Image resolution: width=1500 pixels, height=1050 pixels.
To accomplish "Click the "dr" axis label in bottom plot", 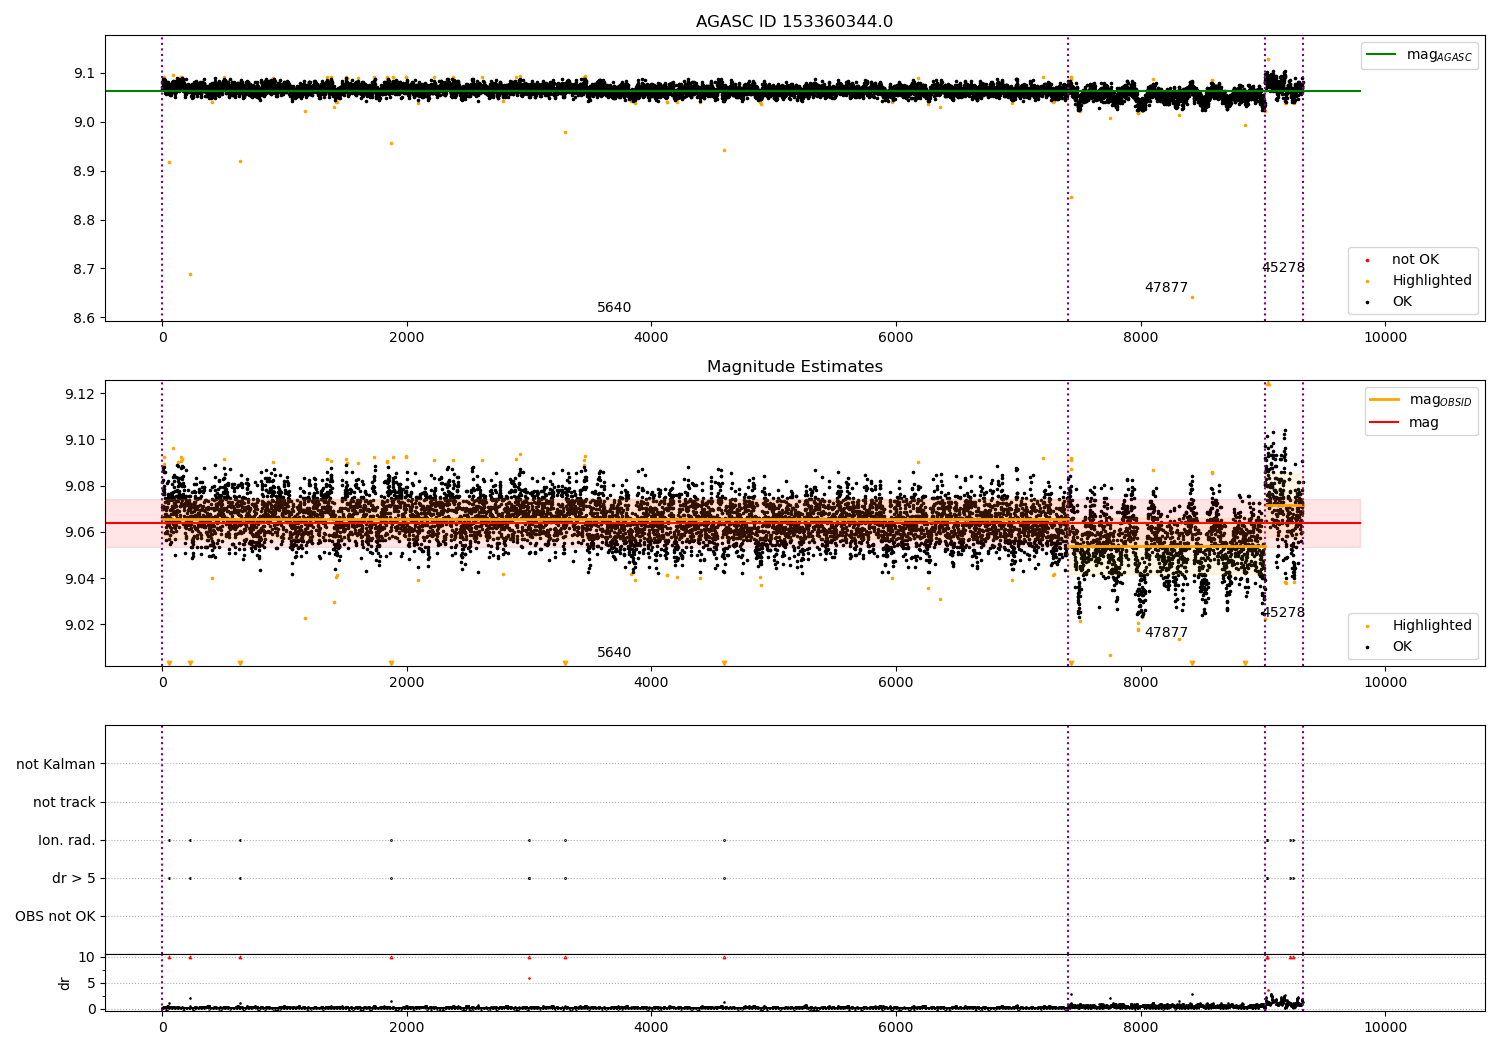I will (65, 983).
